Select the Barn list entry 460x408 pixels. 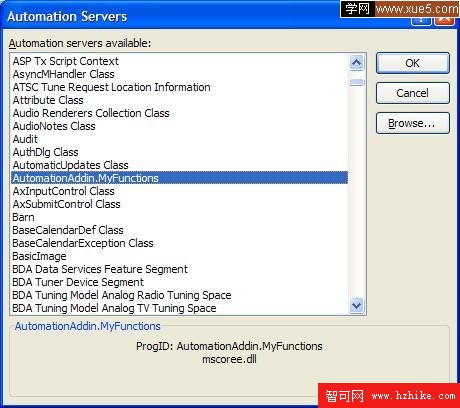tap(23, 217)
